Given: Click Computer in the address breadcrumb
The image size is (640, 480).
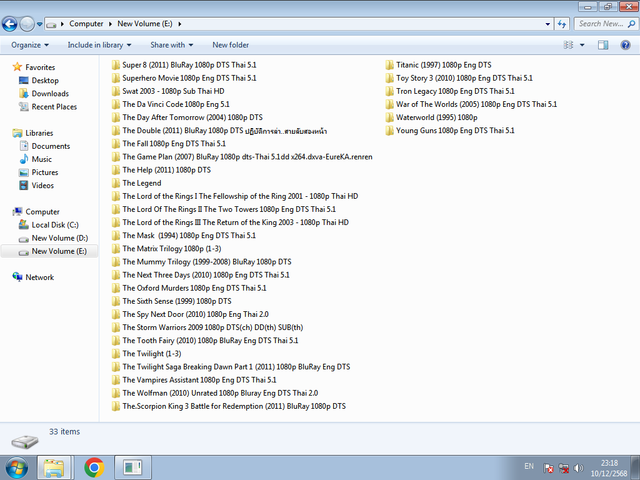Looking at the screenshot, I should pos(86,24).
